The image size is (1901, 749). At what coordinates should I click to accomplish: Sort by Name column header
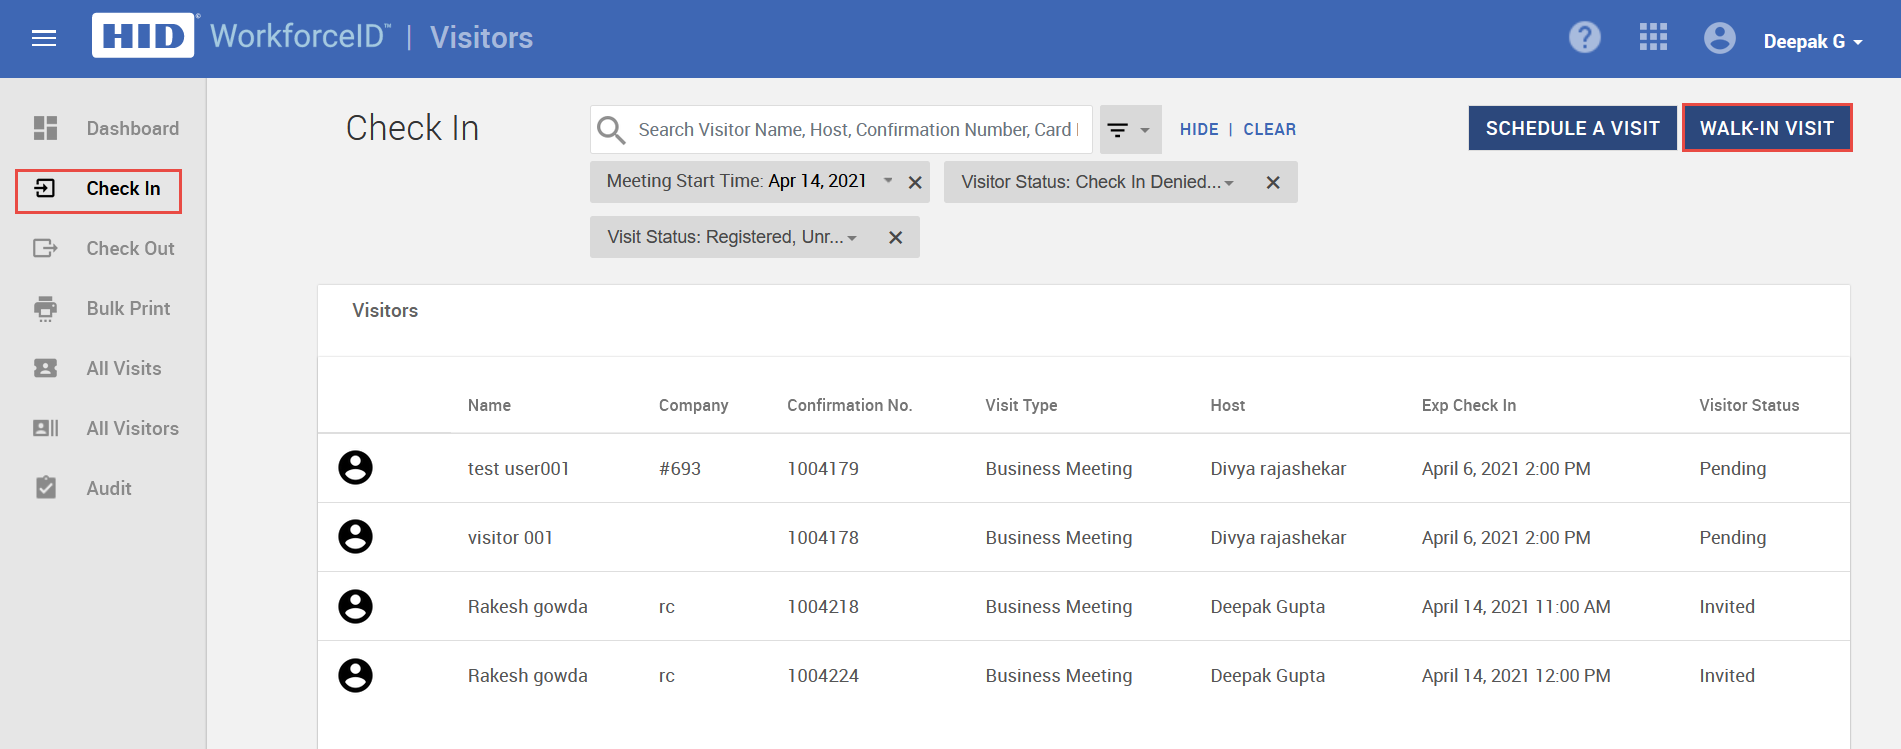pyautogui.click(x=489, y=405)
